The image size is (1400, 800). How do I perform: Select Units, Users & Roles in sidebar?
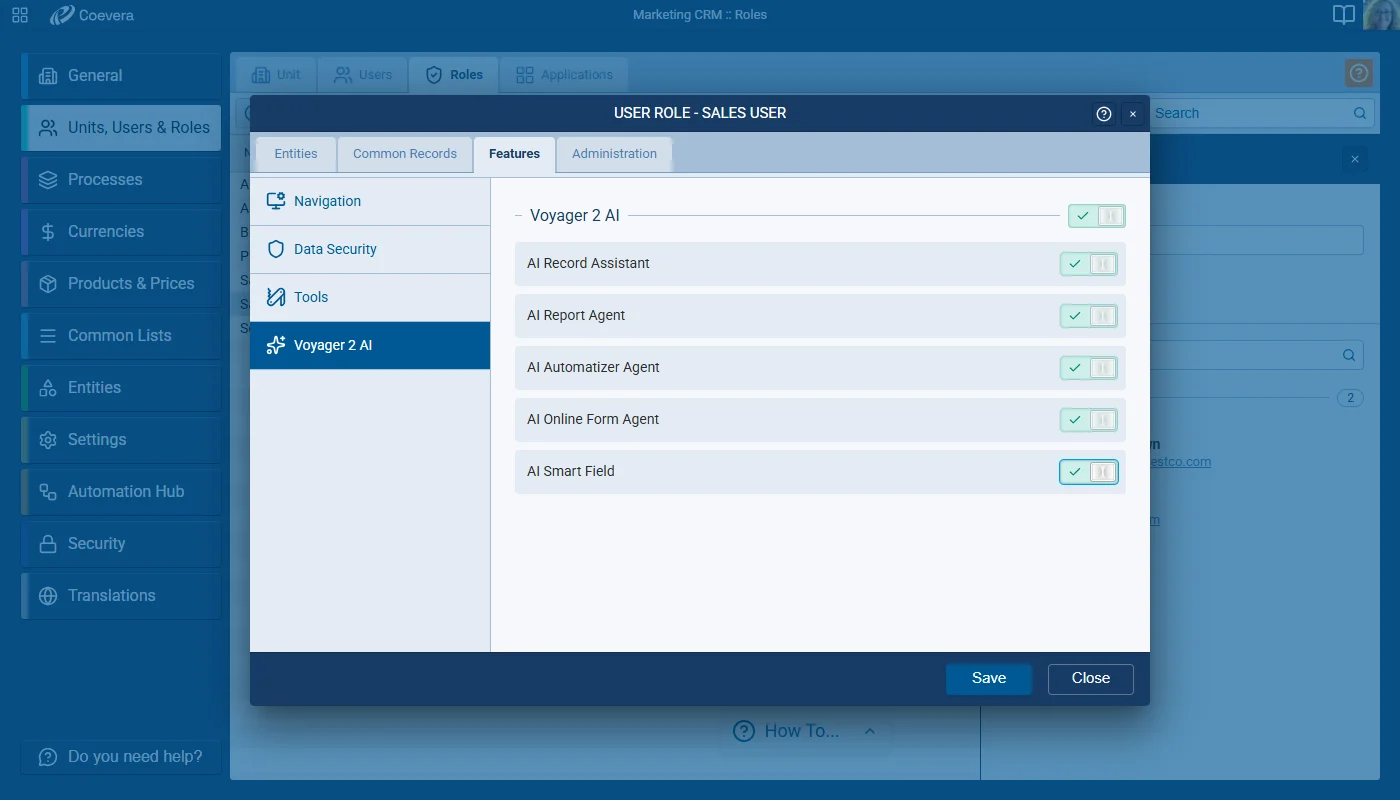[x=121, y=128]
